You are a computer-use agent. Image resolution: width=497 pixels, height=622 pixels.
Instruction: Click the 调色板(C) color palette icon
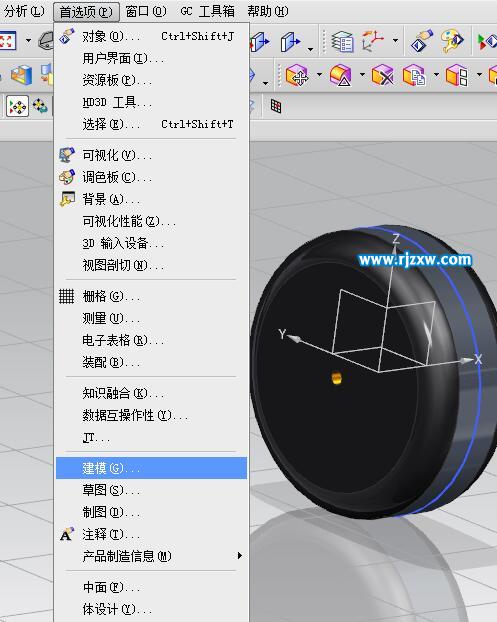click(x=67, y=177)
